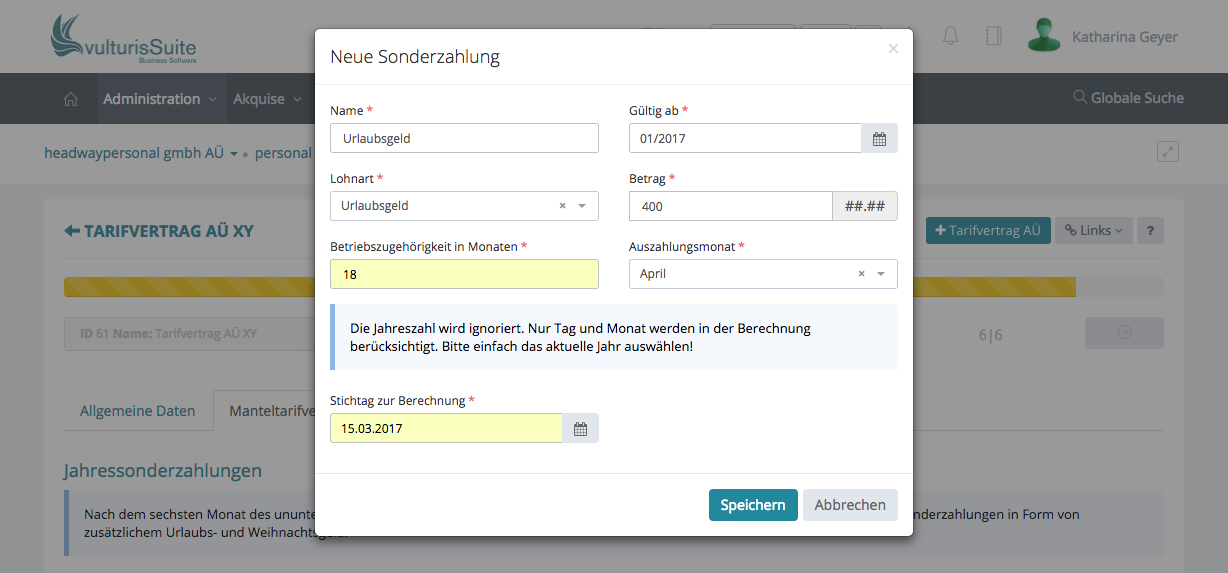1228x573 pixels.
Task: Expand the Lohnart dropdown arrow
Action: (x=582, y=206)
